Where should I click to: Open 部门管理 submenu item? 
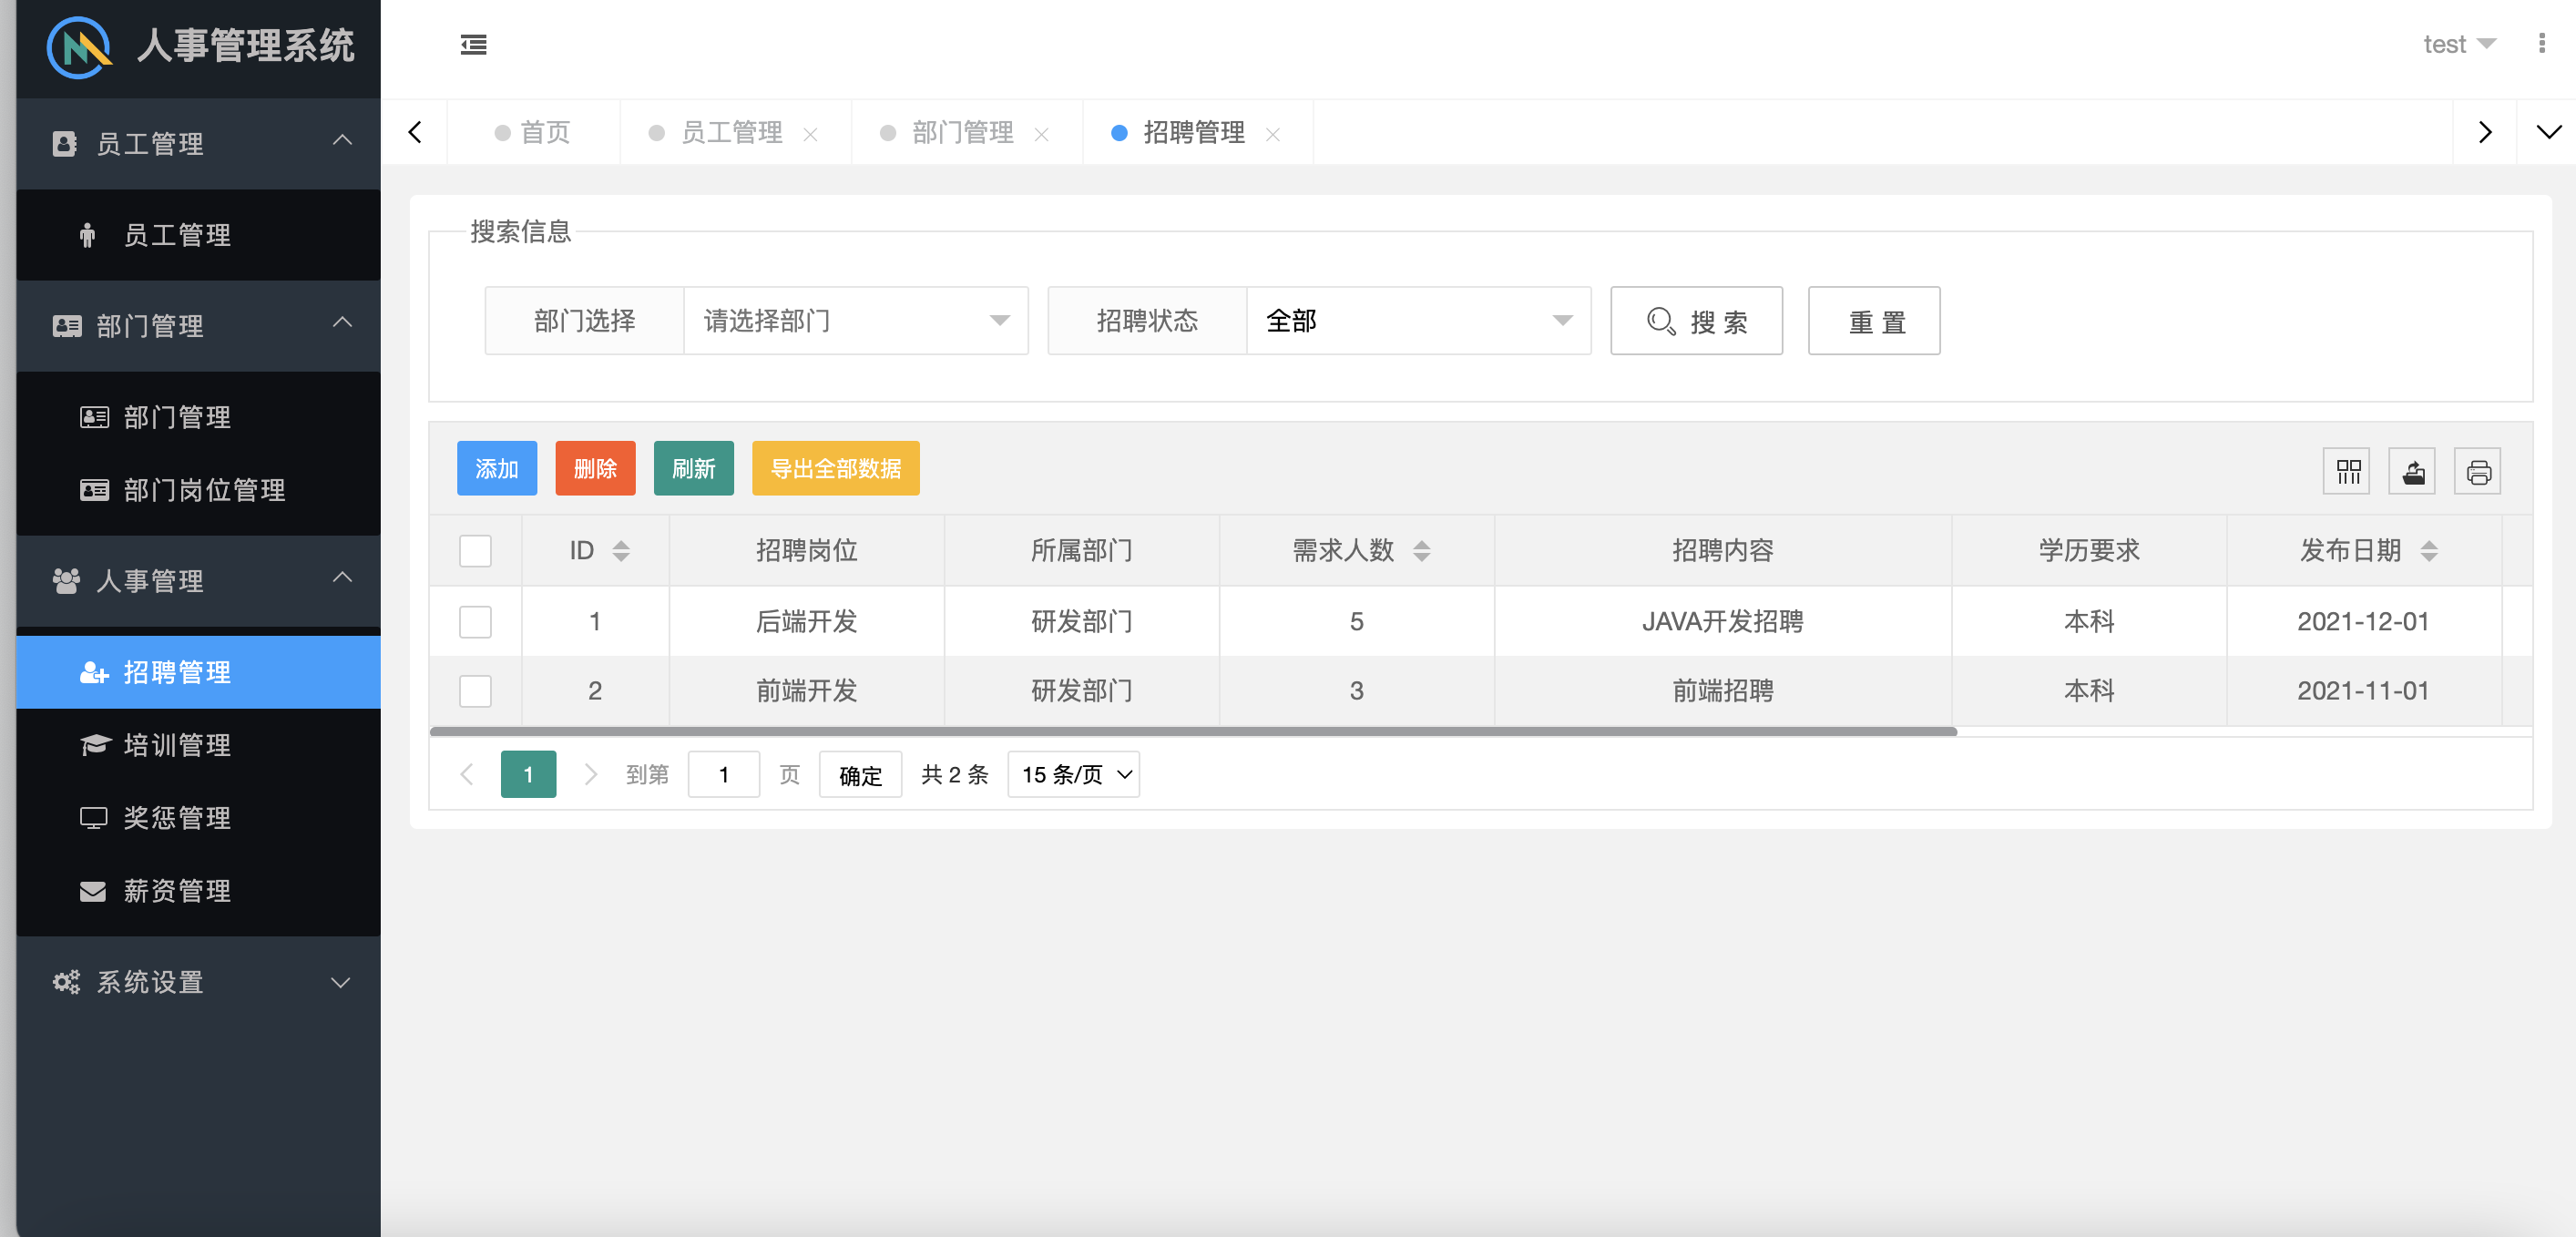[198, 416]
